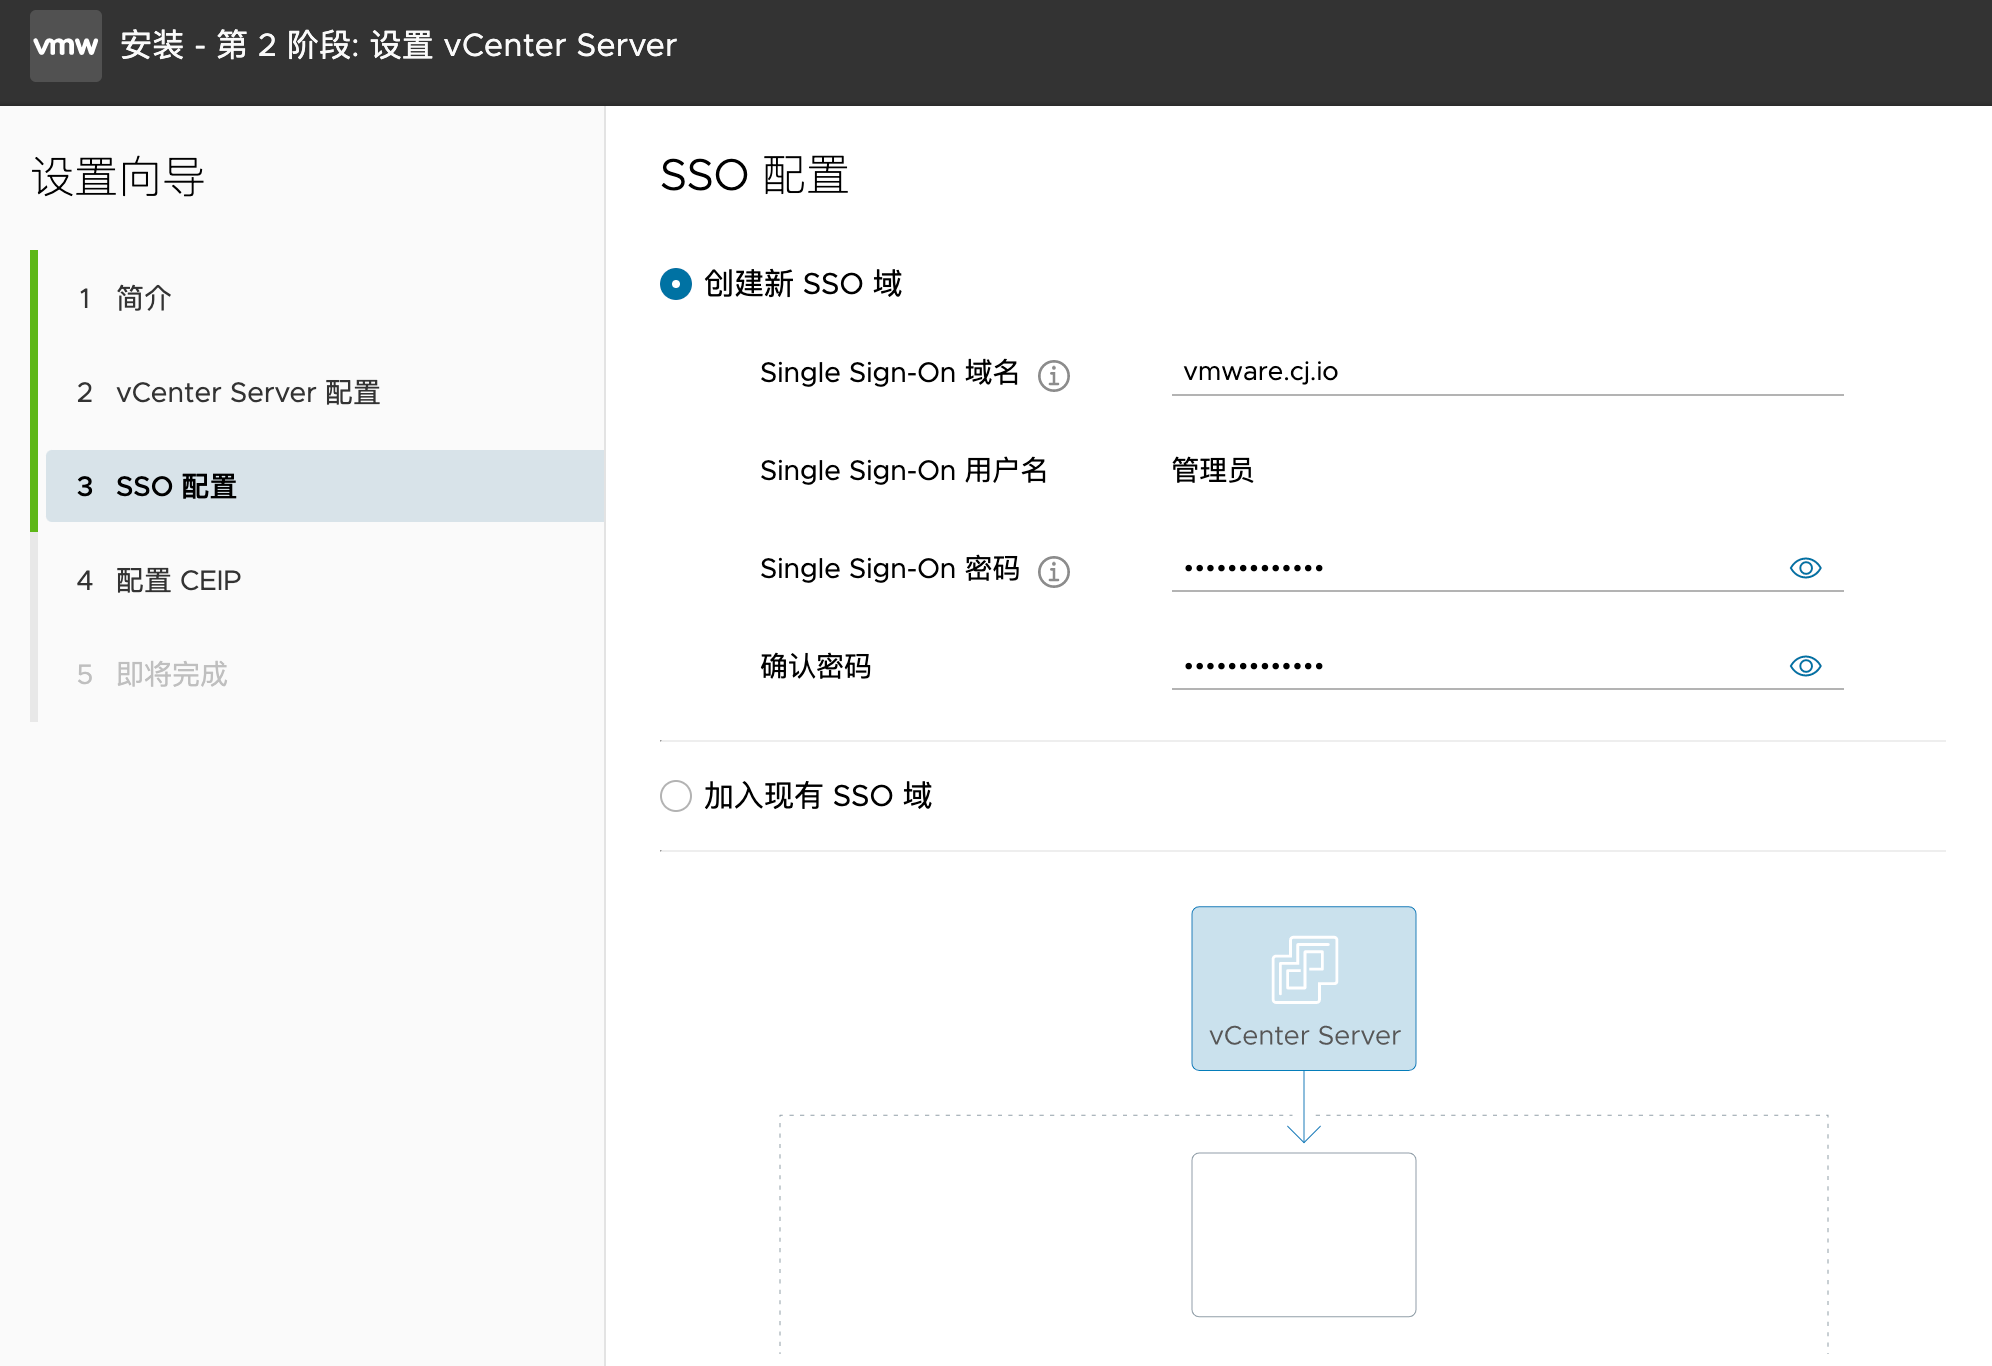Select the Join existing SSO domain radio button
Viewport: 1992px width, 1366px height.
[676, 796]
